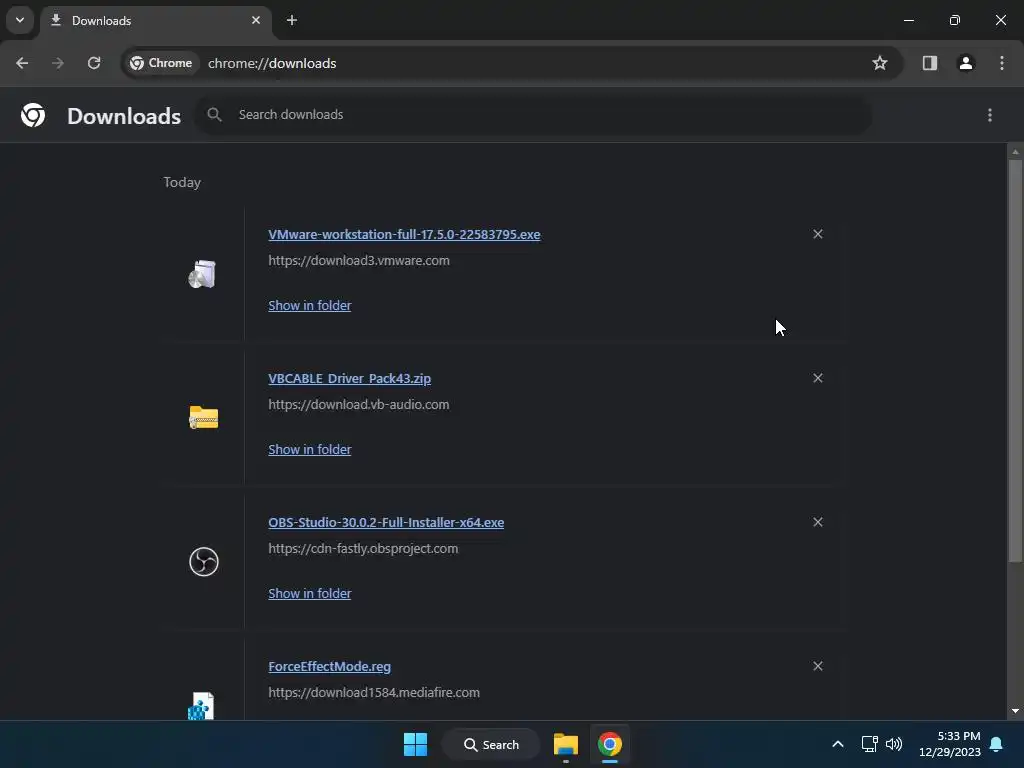The width and height of the screenshot is (1024, 768).
Task: Open a new browser tab
Action: (x=292, y=20)
